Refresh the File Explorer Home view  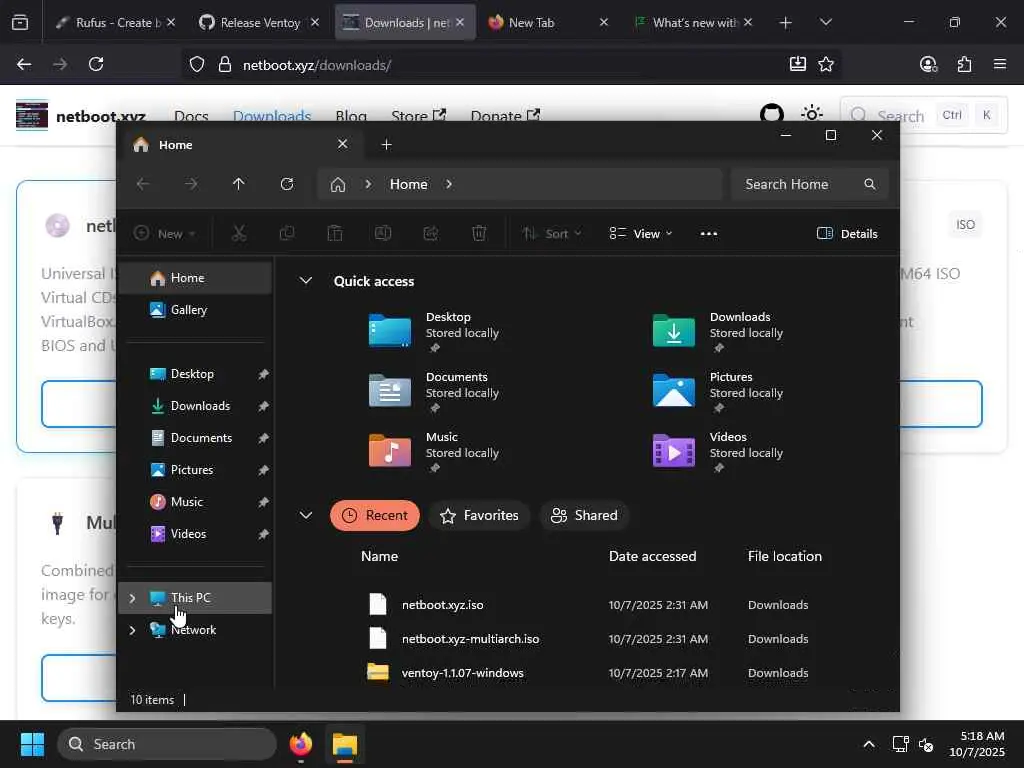pos(287,184)
